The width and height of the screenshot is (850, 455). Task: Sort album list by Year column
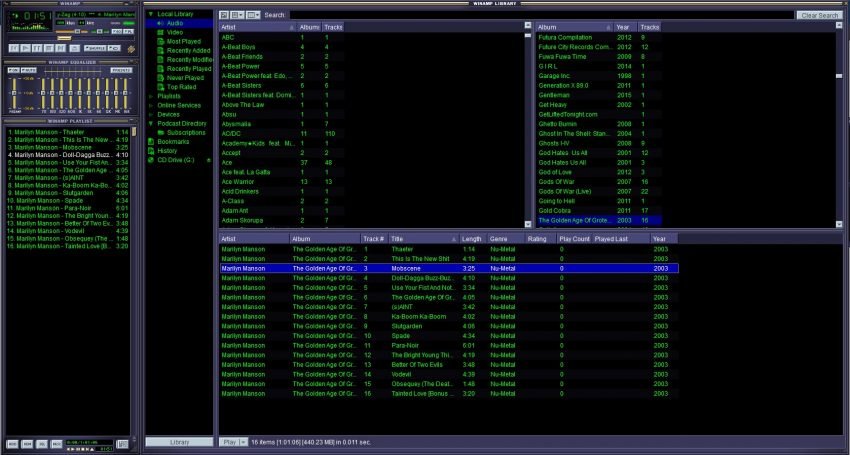click(x=624, y=27)
